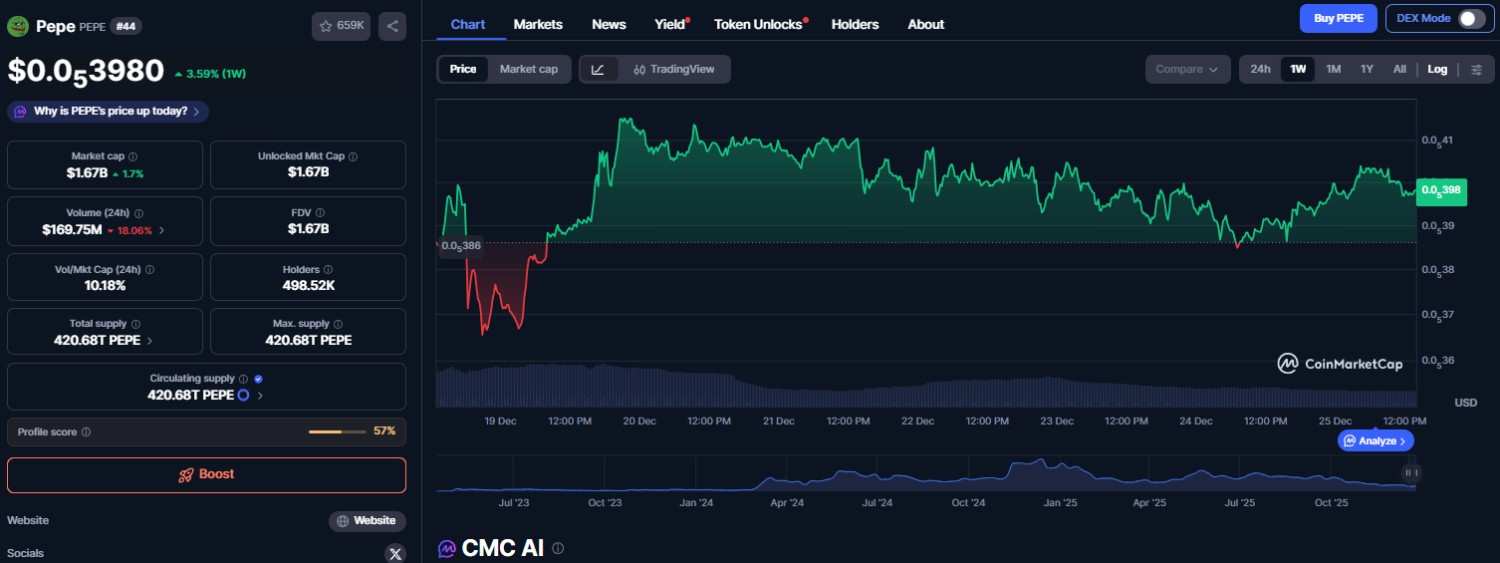
Task: Toggle DEX Mode switch
Action: [1471, 18]
